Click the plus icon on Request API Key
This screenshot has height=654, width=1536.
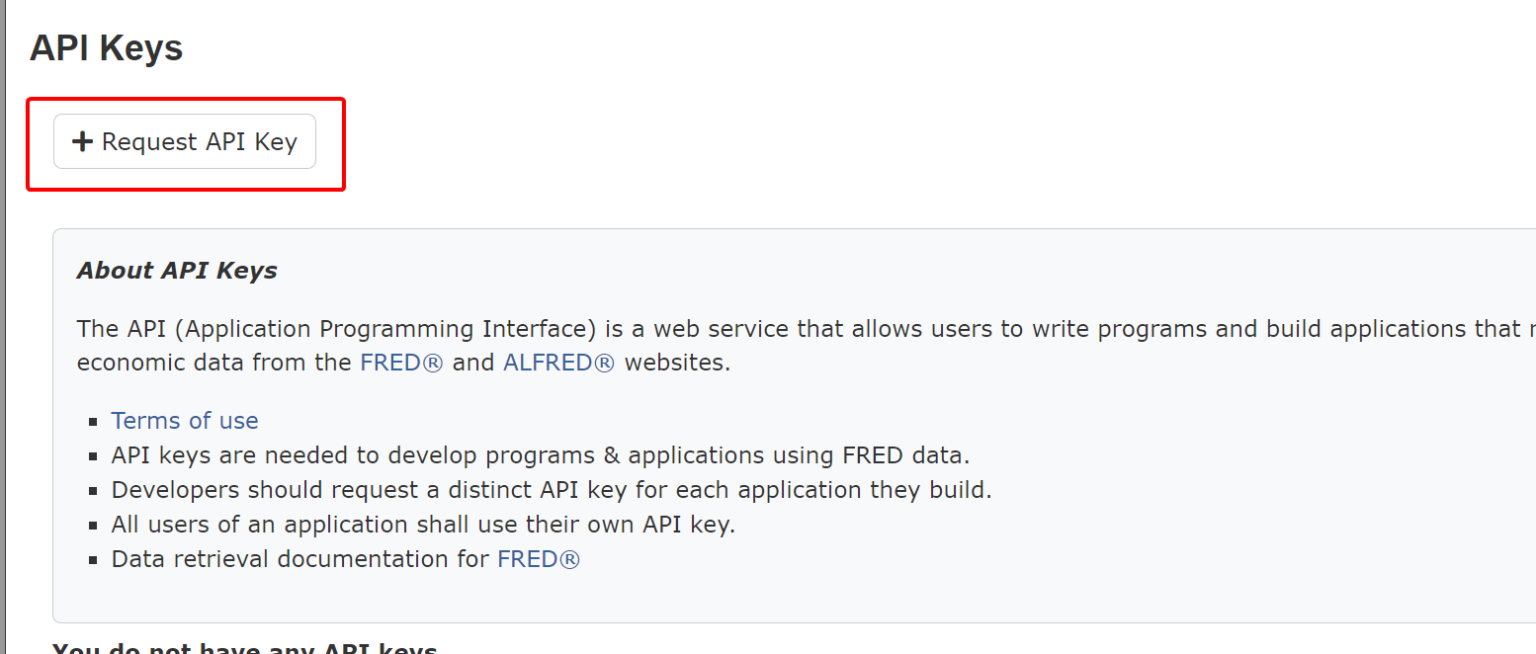click(x=82, y=141)
